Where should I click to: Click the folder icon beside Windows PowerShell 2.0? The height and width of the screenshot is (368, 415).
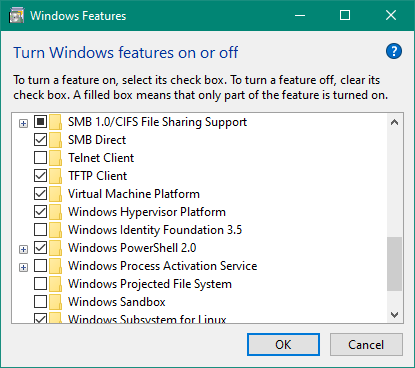(56, 248)
